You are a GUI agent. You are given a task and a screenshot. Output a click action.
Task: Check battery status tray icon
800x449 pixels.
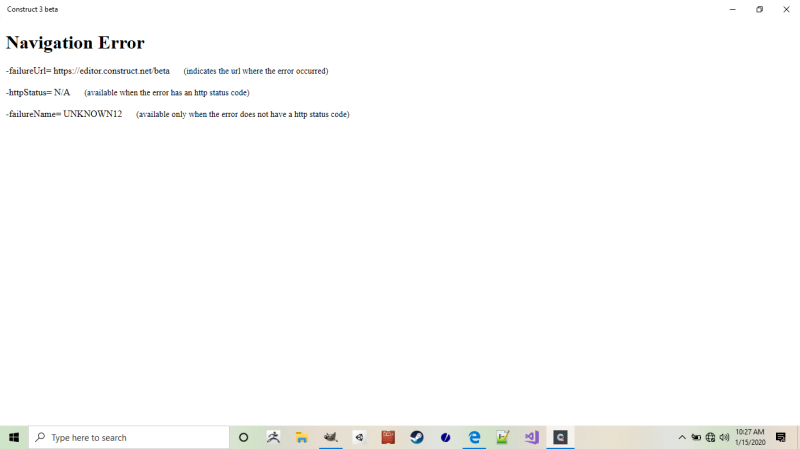[x=696, y=437]
